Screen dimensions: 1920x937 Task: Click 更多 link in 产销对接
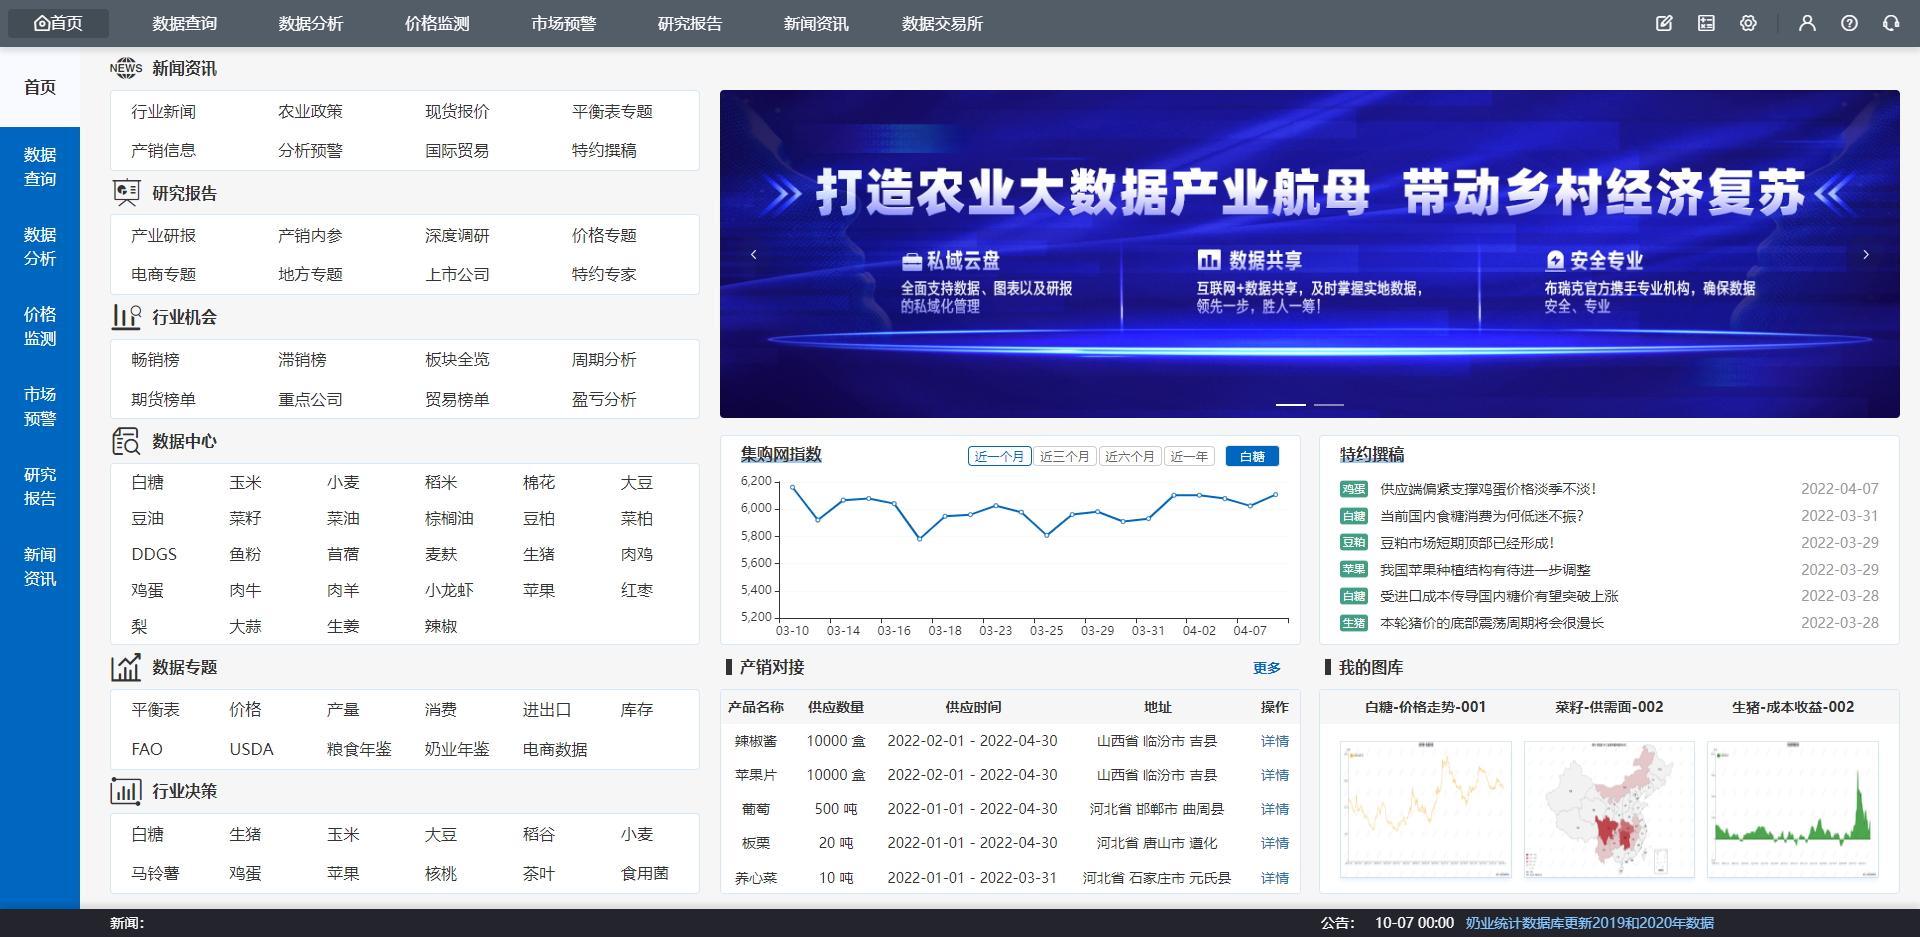pos(1267,668)
